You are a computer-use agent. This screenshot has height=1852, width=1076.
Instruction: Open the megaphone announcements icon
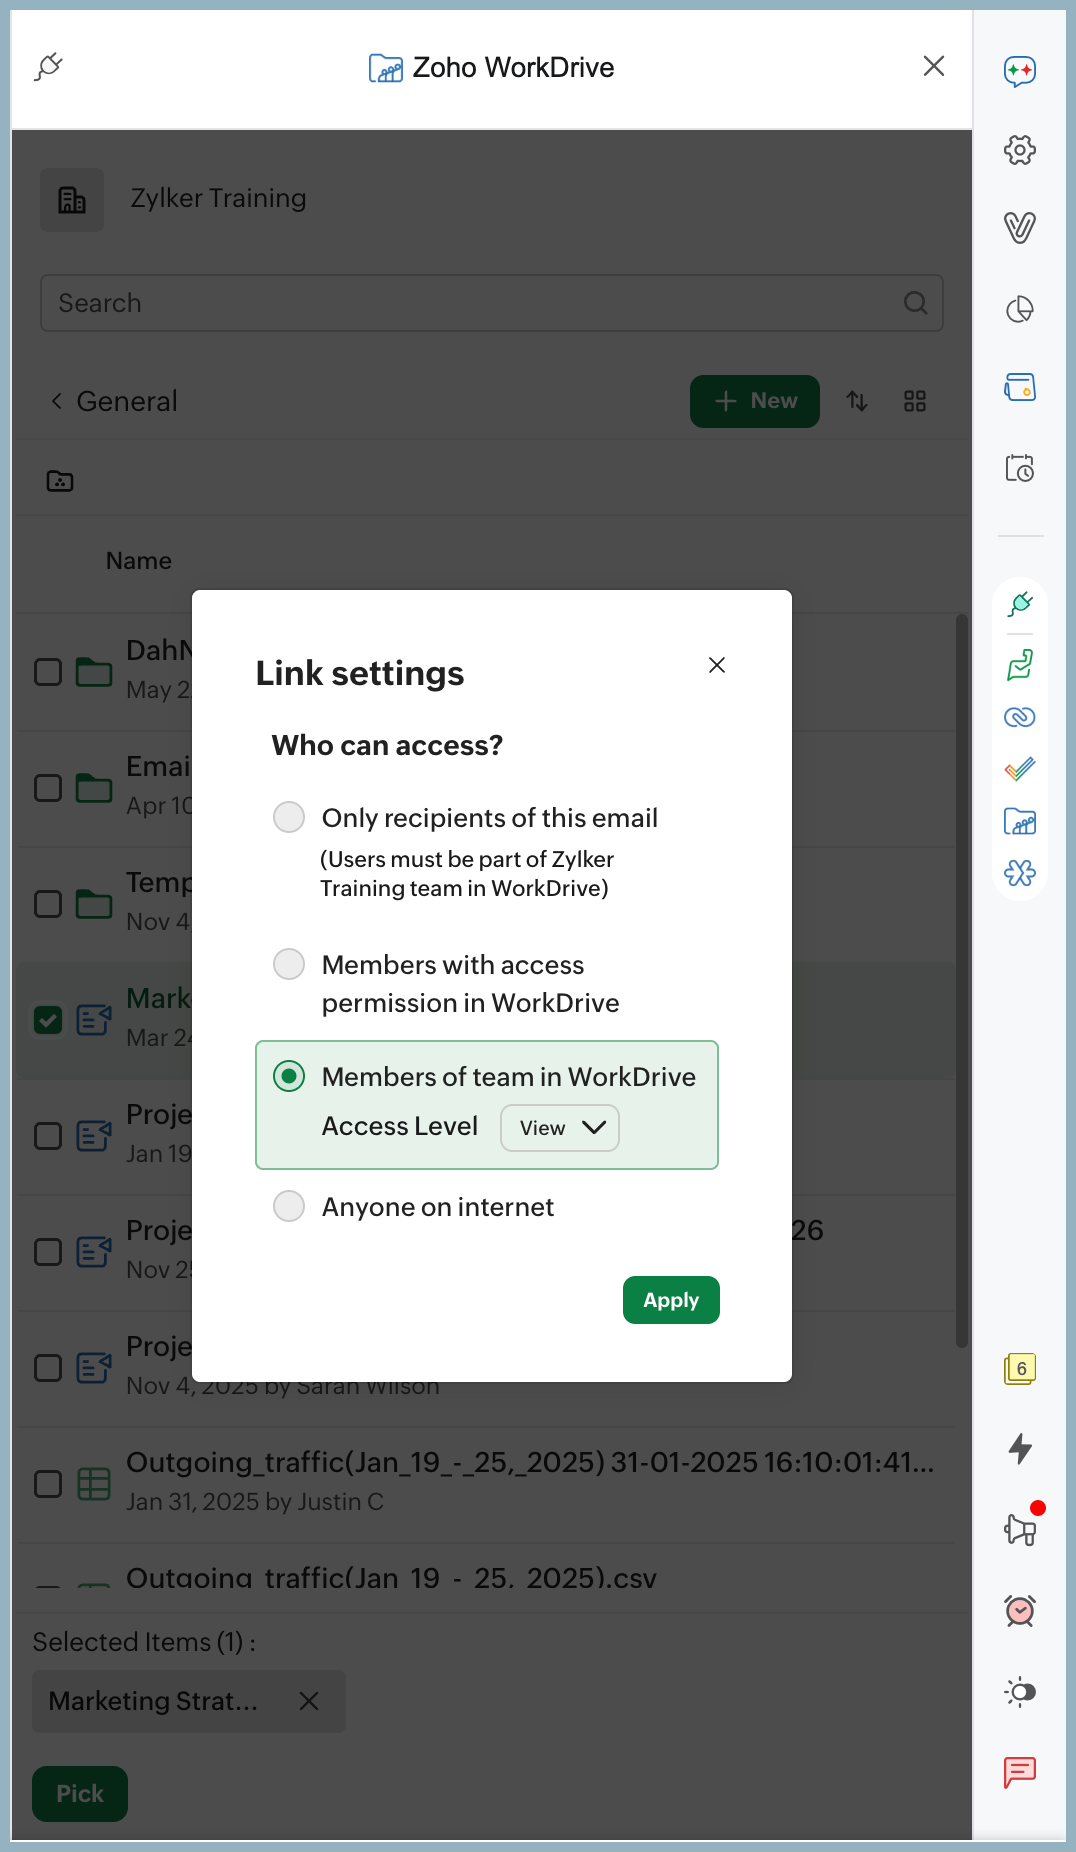click(1021, 1528)
